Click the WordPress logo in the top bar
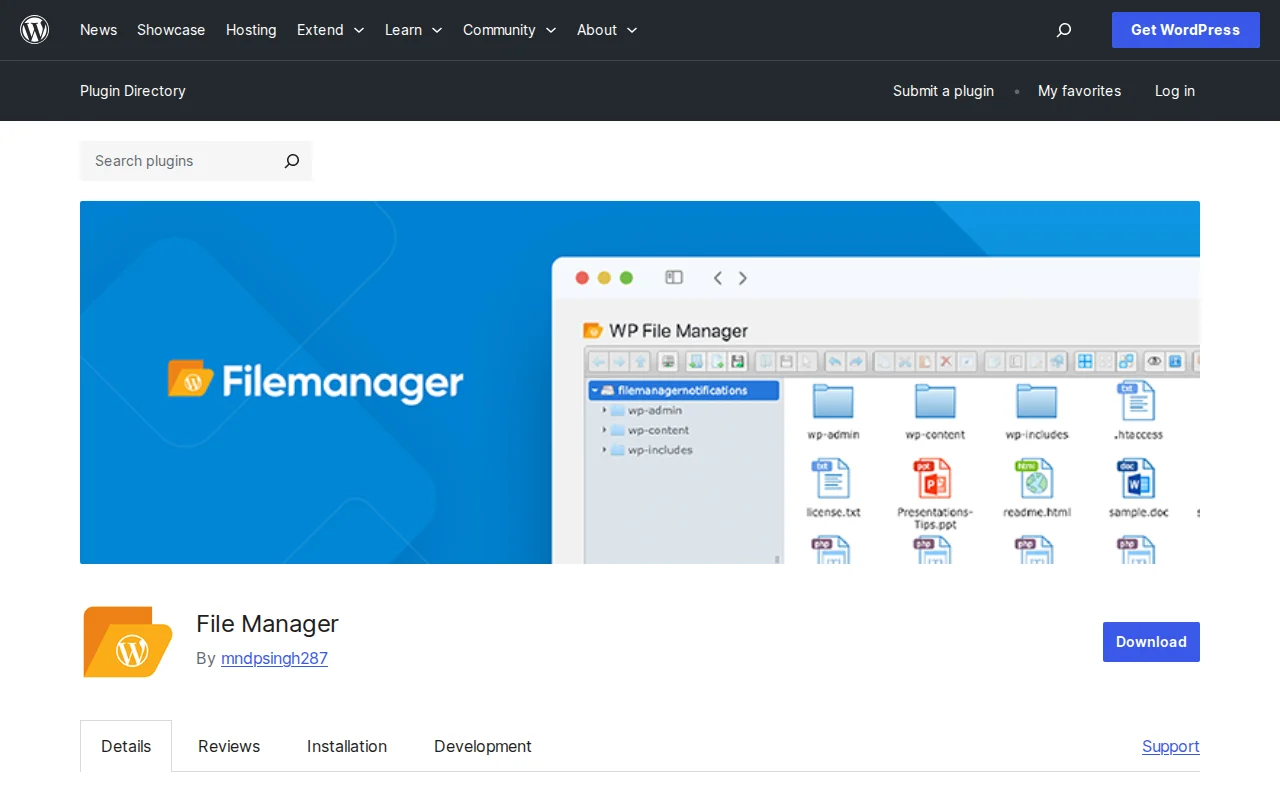 (34, 29)
